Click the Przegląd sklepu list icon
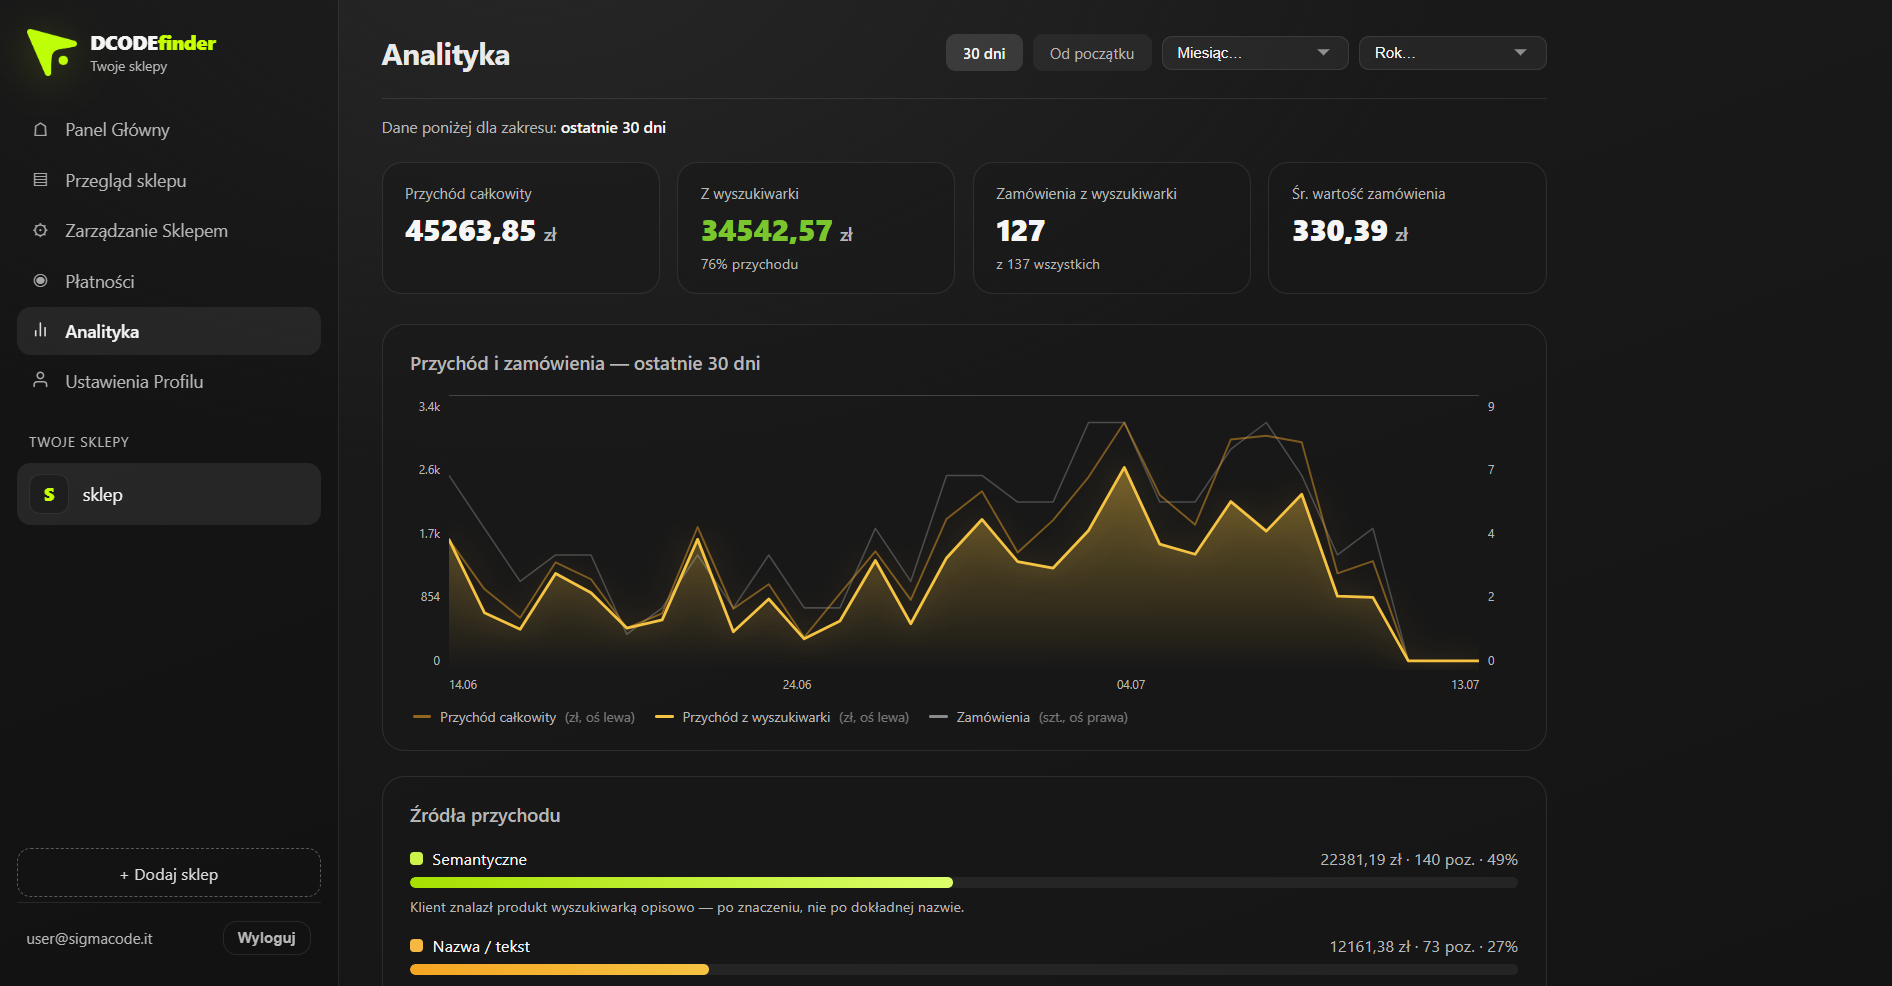1892x986 pixels. [x=40, y=180]
